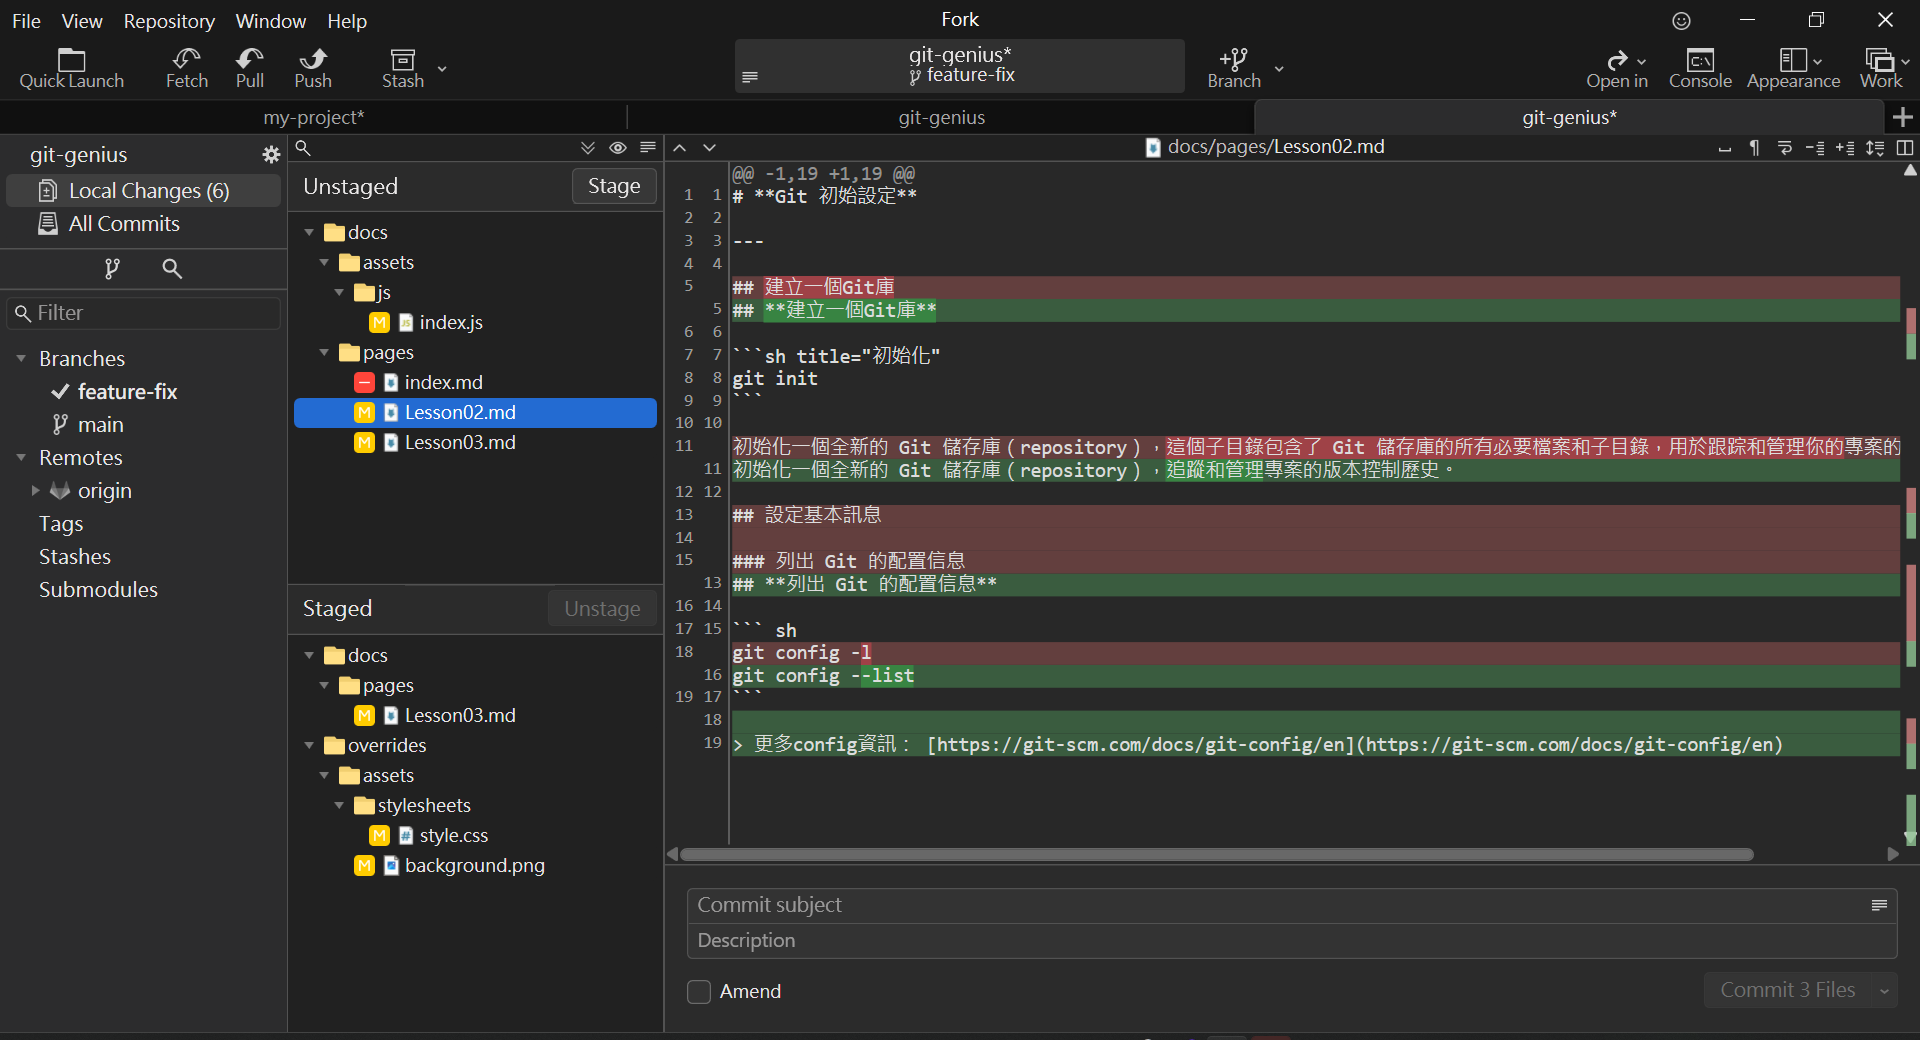Click the Stash toolbar icon

pos(403,68)
